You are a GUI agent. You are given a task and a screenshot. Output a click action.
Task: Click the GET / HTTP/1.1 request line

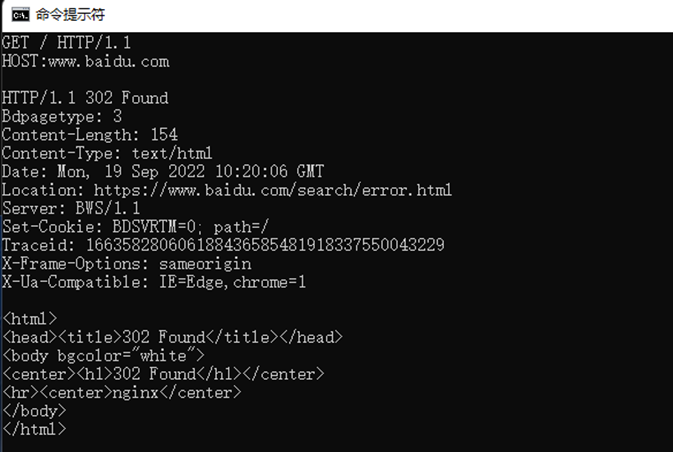[x=66, y=44]
